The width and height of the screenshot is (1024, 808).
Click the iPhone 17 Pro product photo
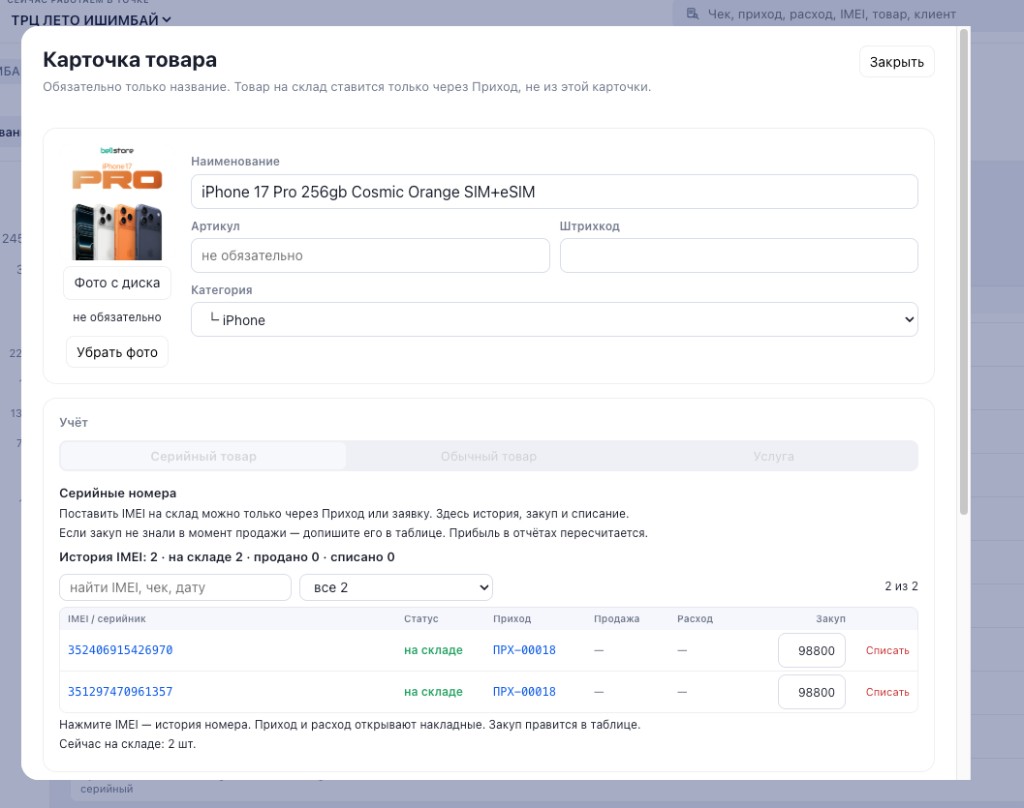pyautogui.click(x=117, y=203)
